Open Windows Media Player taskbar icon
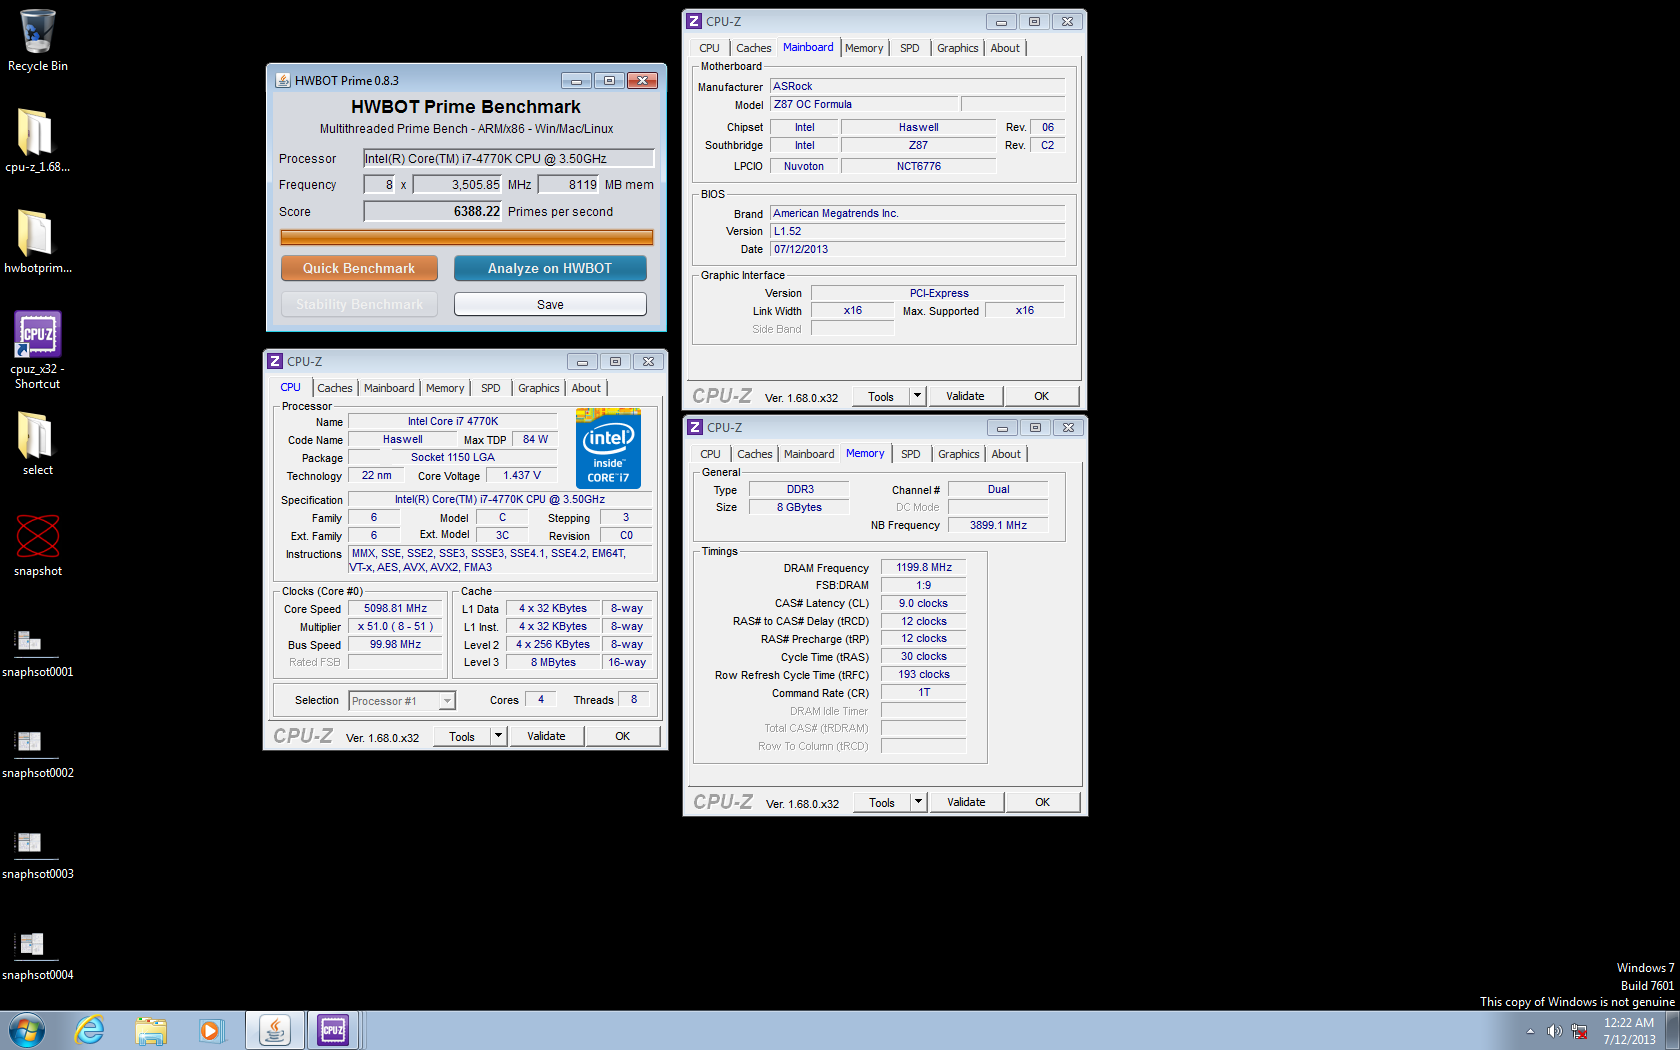 211,1030
